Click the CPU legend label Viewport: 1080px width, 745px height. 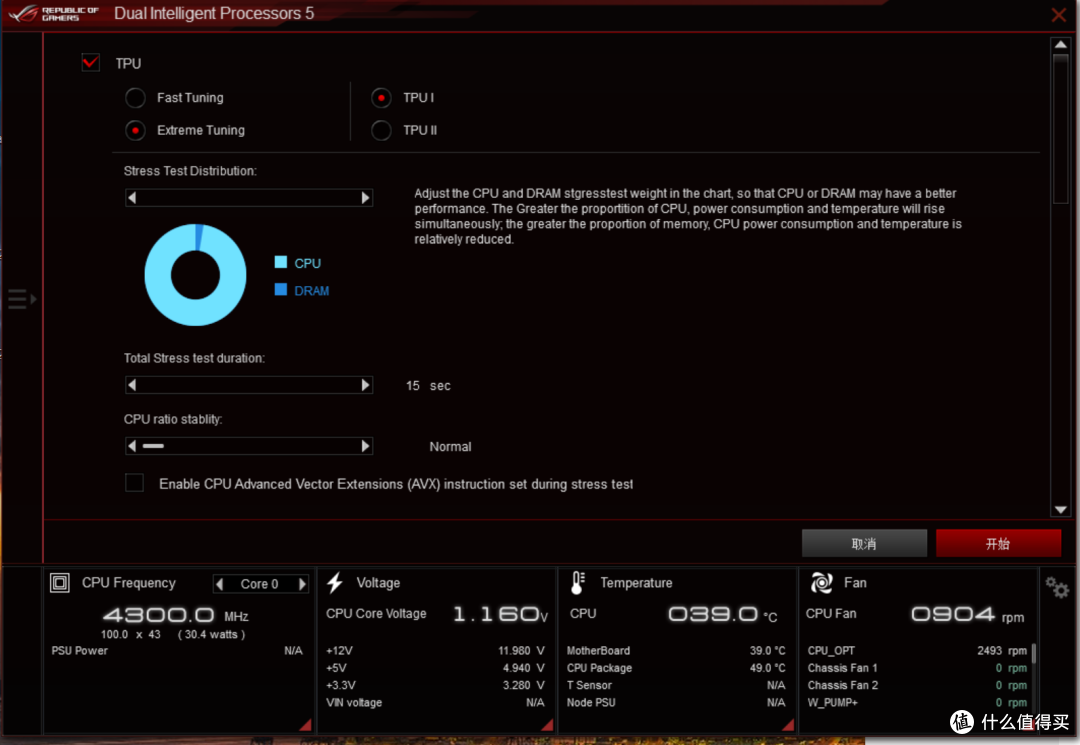coord(307,263)
